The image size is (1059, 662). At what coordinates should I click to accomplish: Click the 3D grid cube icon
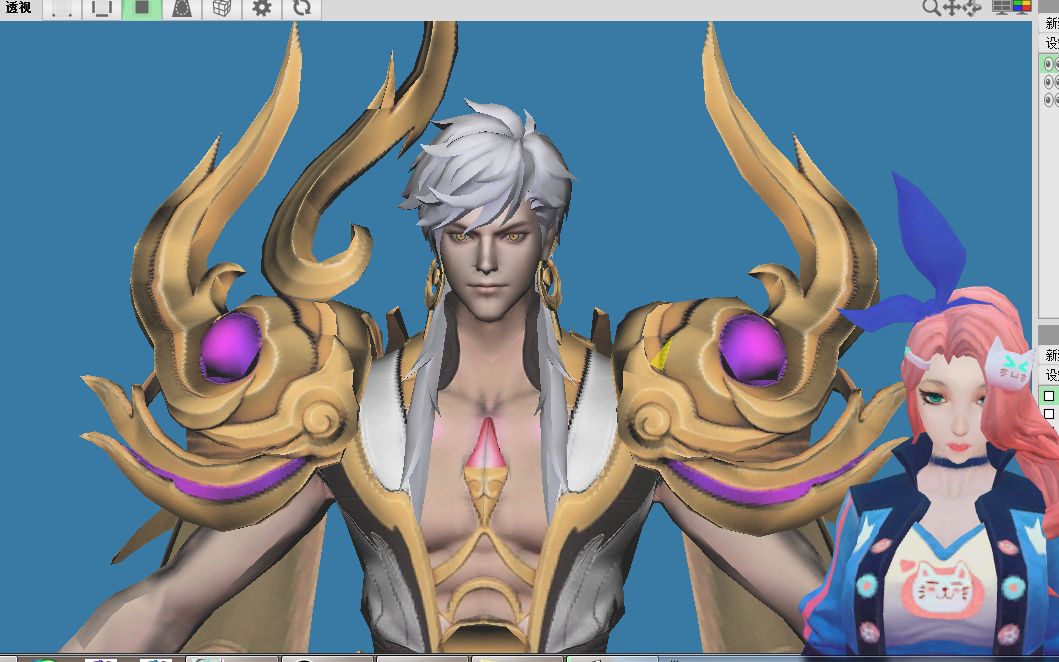(222, 9)
